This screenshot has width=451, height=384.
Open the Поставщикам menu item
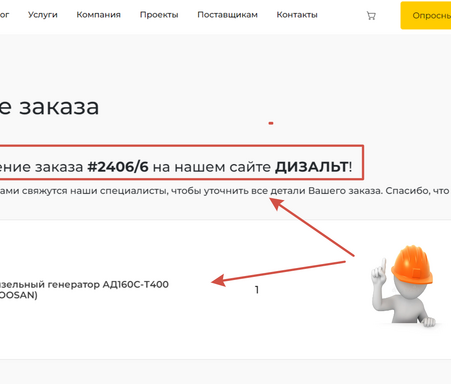(x=227, y=15)
